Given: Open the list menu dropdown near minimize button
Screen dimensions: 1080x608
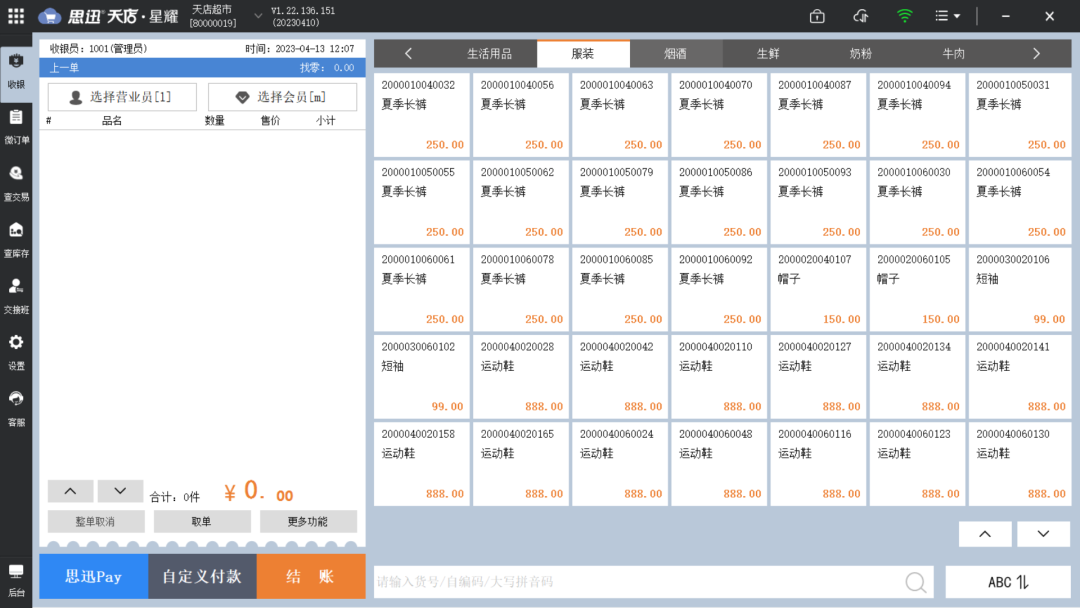Looking at the screenshot, I should pyautogui.click(x=944, y=16).
